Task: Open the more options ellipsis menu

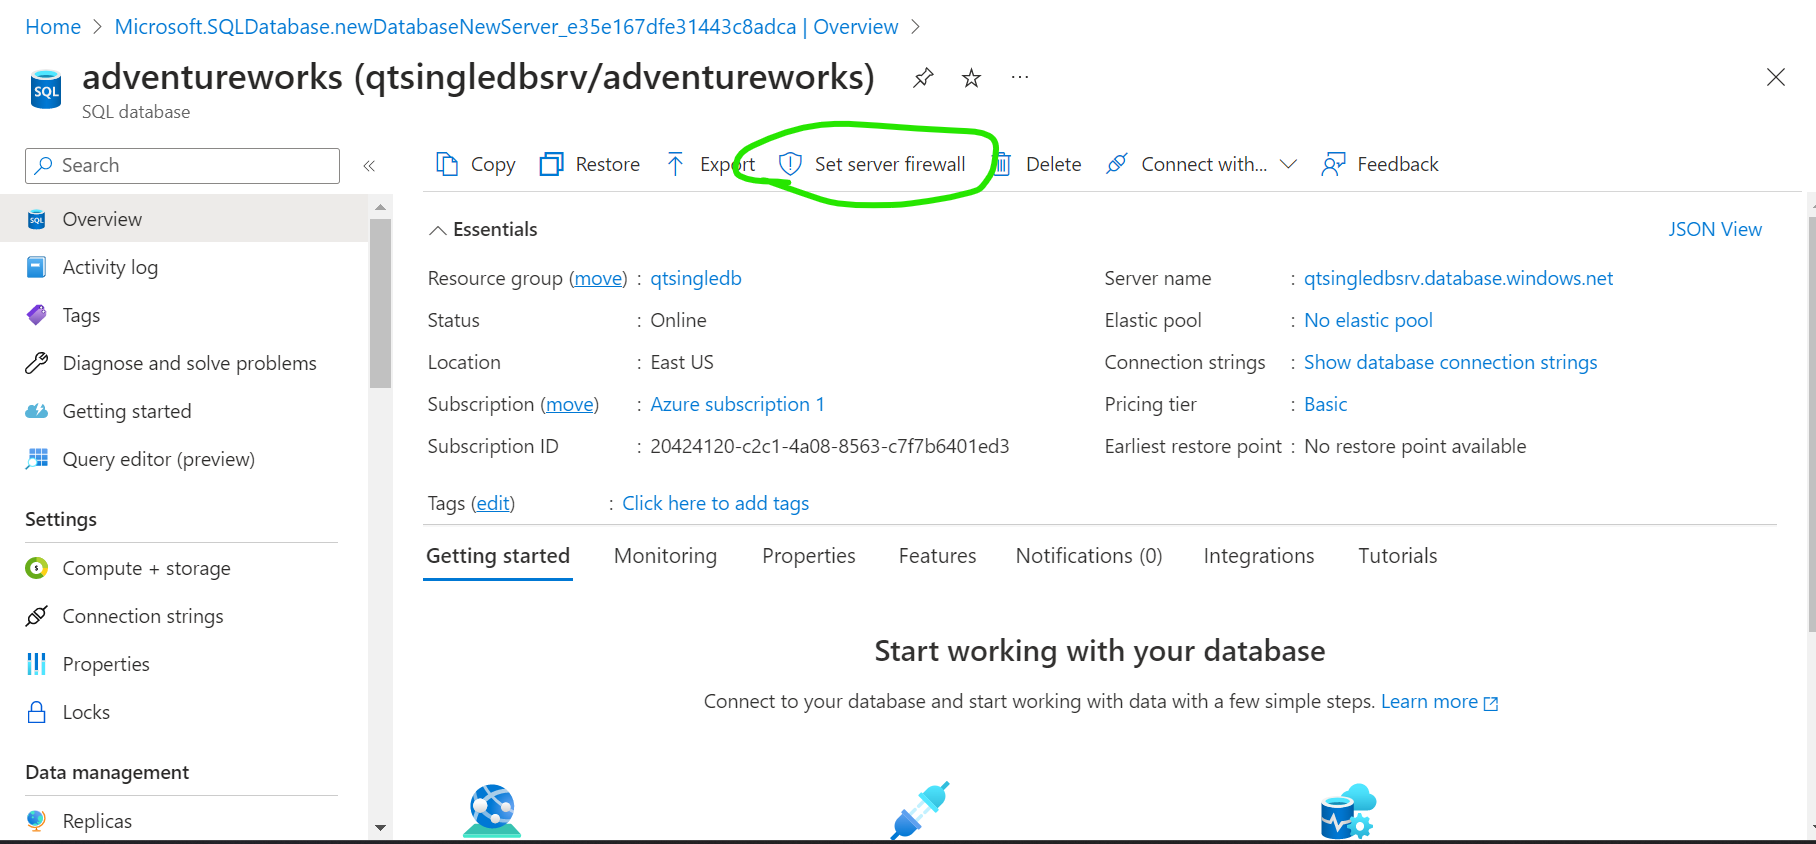Action: click(1020, 77)
